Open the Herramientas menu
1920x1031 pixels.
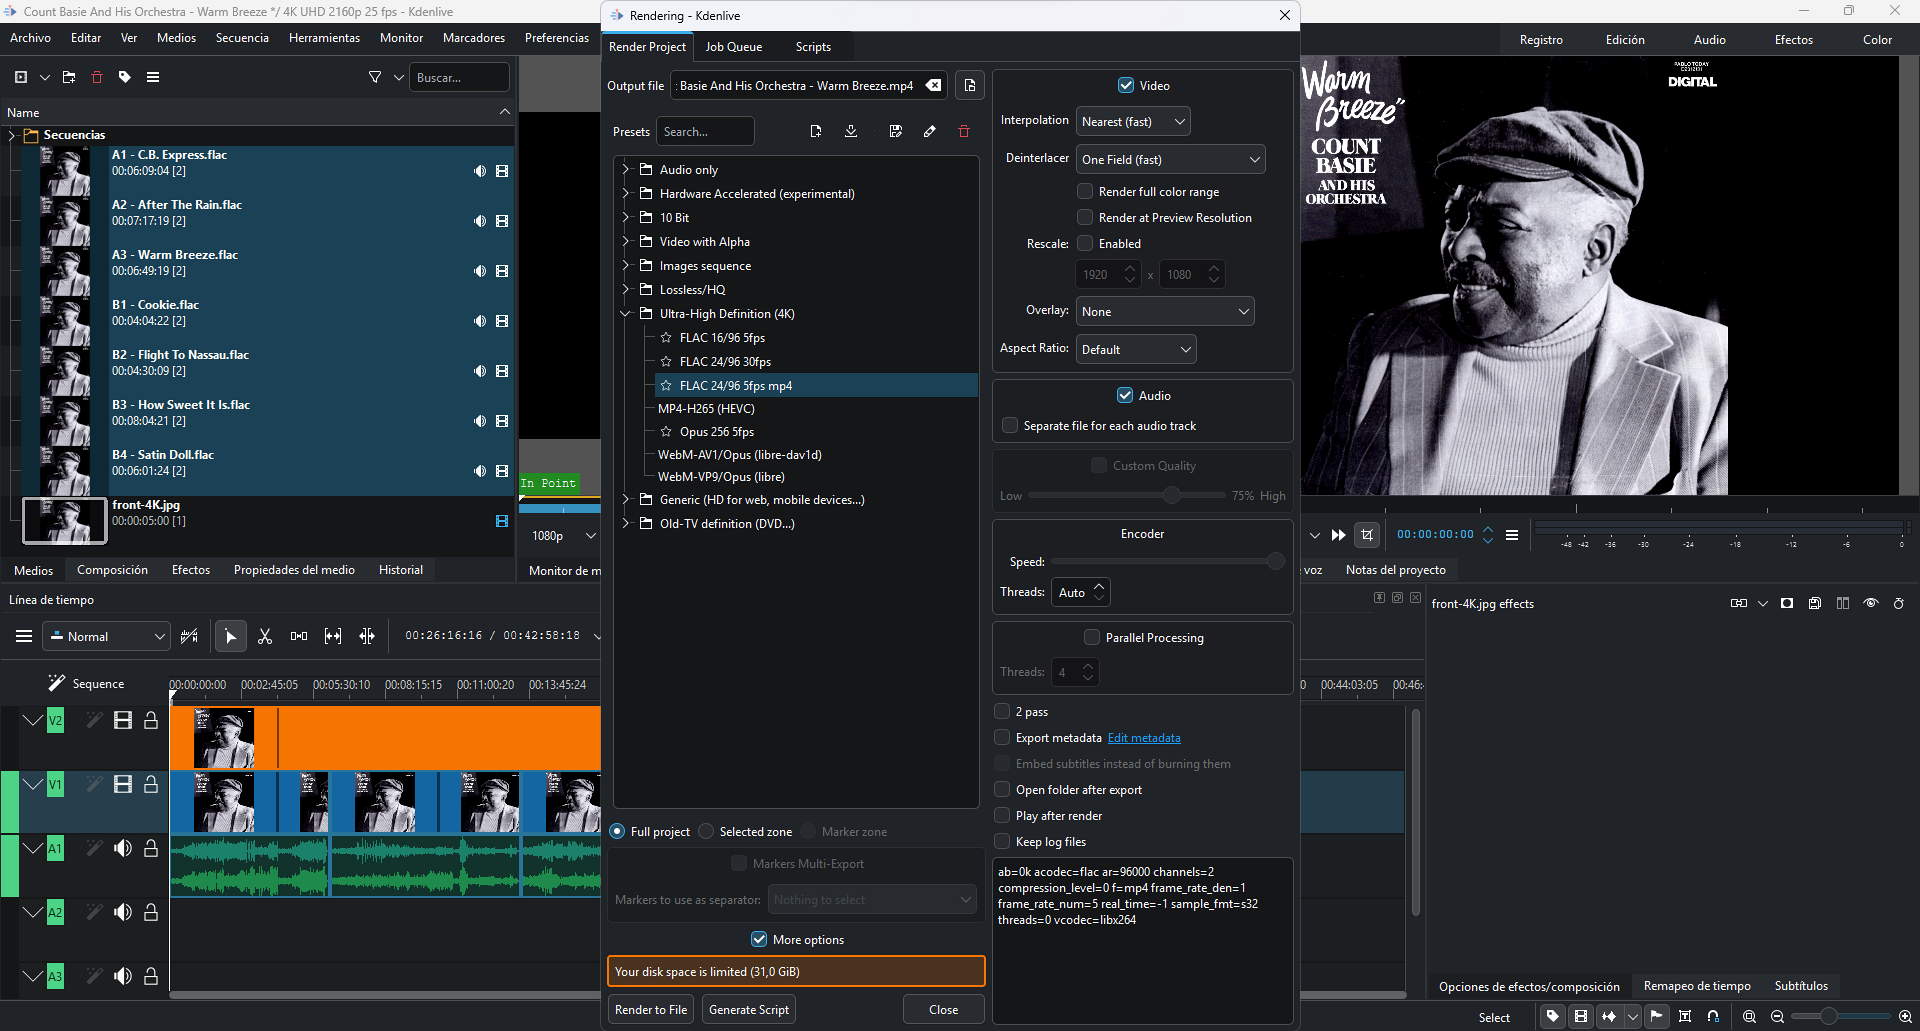click(x=324, y=38)
